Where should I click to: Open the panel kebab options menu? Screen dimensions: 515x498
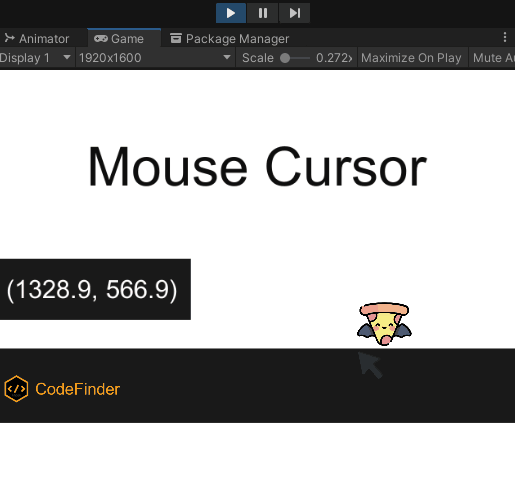click(x=505, y=37)
